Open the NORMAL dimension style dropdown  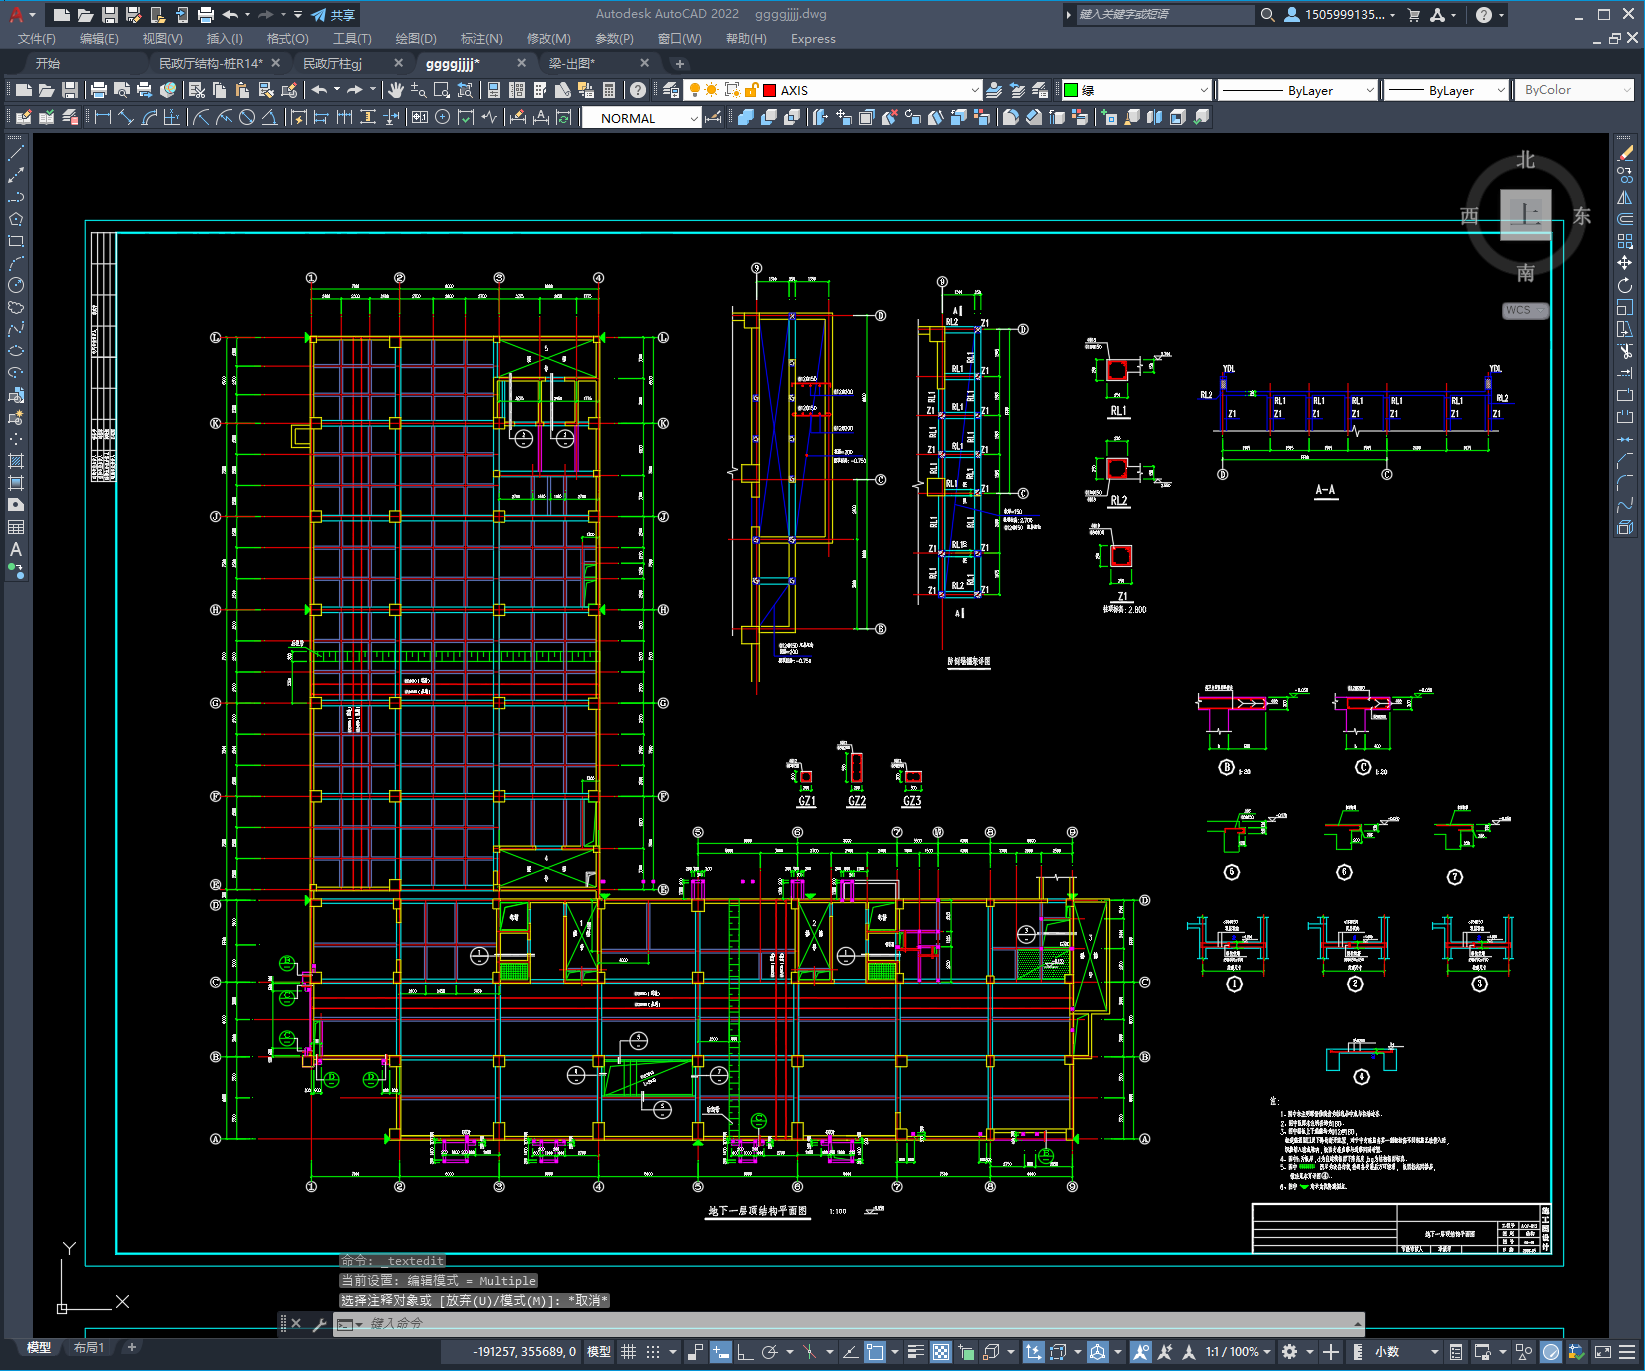click(x=641, y=118)
